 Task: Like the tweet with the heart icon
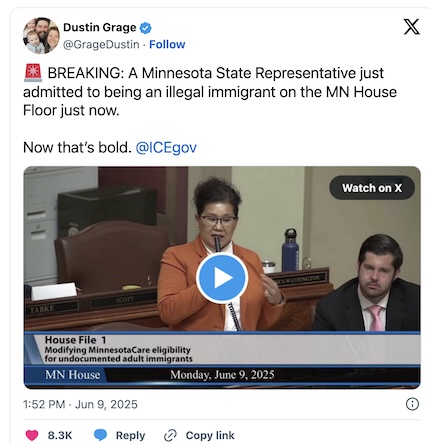click(x=32, y=435)
